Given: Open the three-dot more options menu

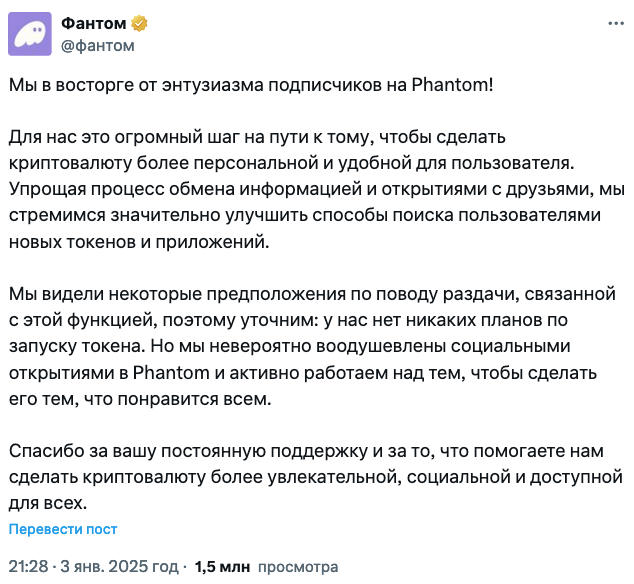Looking at the screenshot, I should click(616, 23).
